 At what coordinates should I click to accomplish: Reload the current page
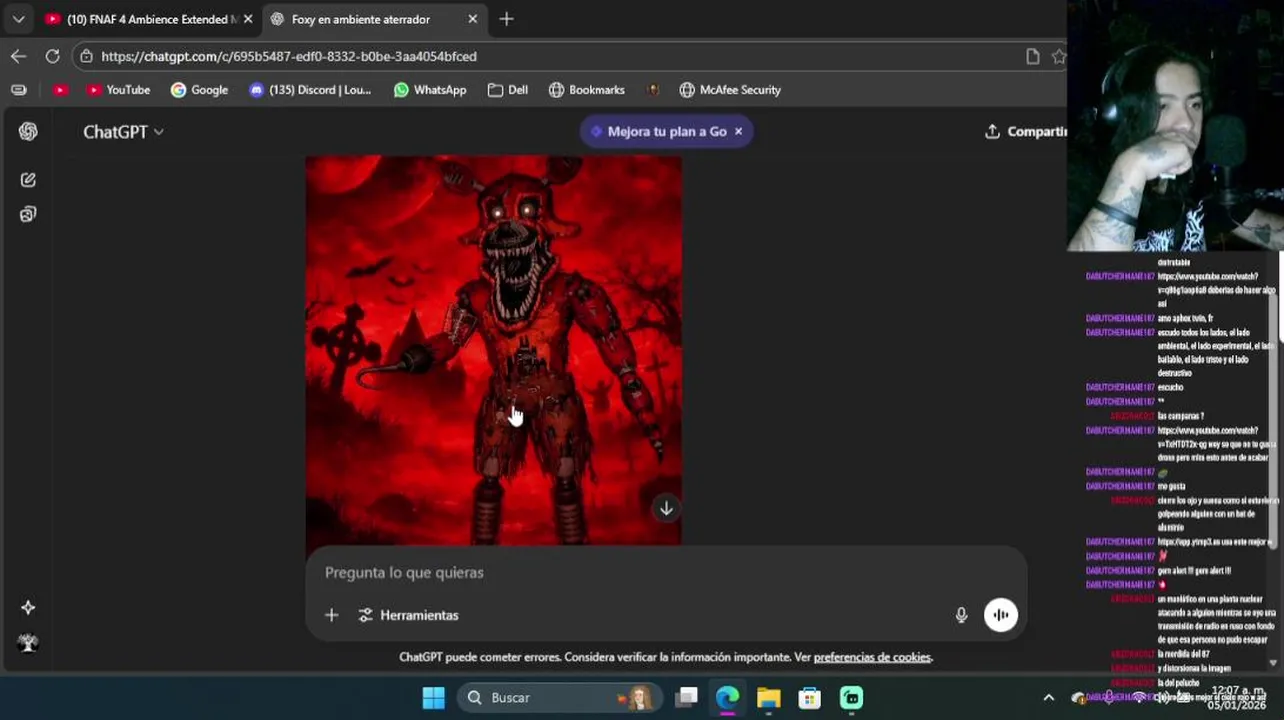pyautogui.click(x=52, y=56)
